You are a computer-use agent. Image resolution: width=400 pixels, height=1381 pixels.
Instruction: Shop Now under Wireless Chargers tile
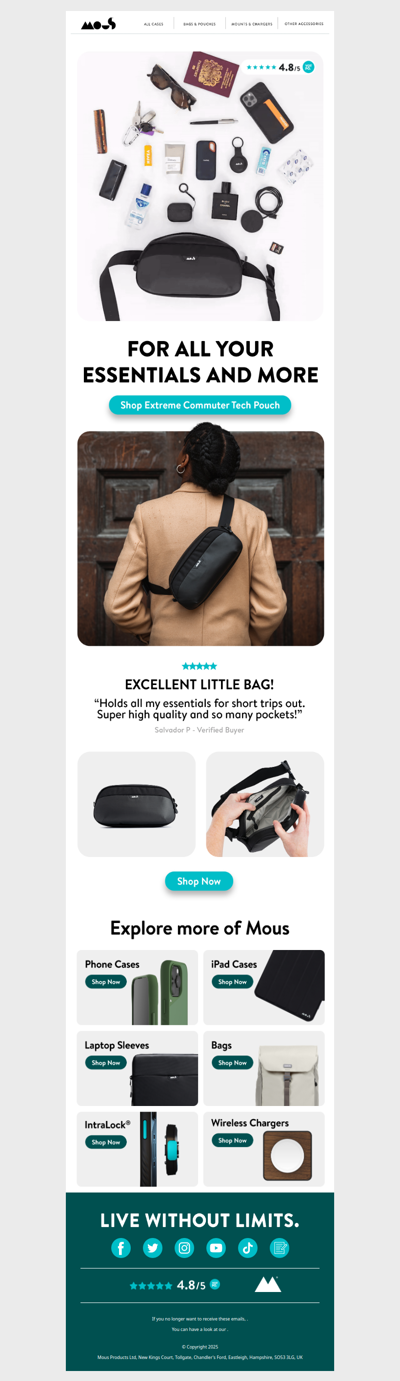coord(232,1140)
